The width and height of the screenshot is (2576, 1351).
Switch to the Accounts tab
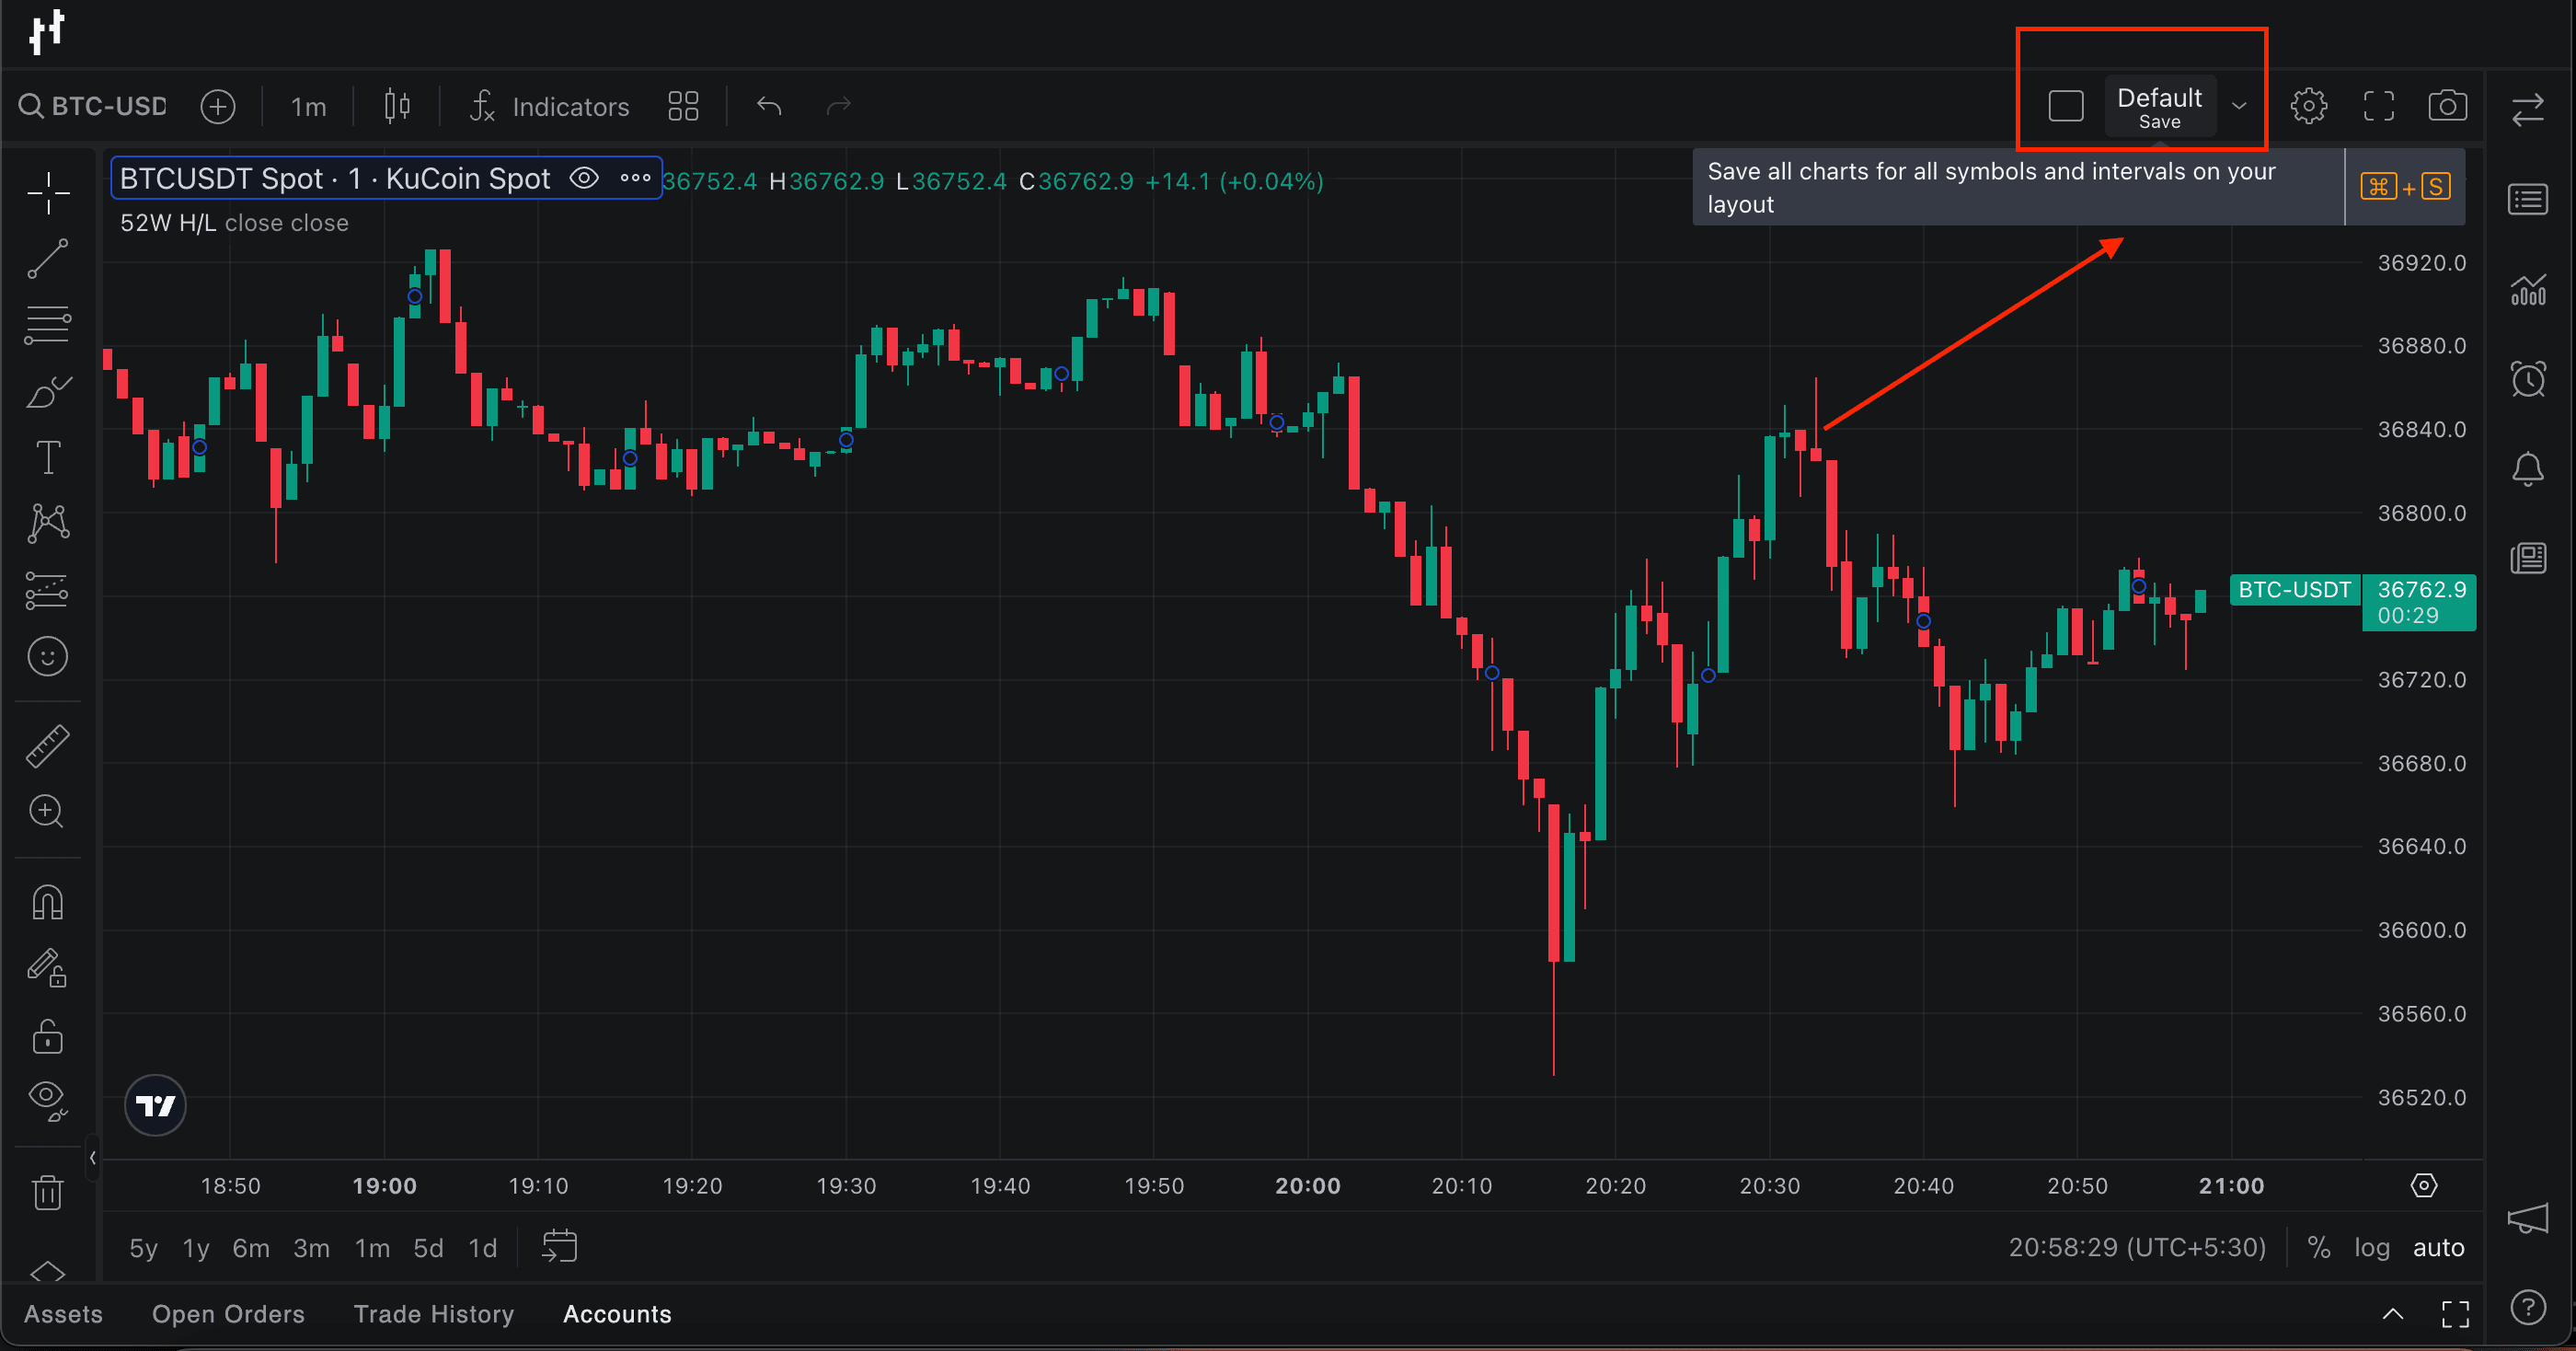coord(617,1315)
